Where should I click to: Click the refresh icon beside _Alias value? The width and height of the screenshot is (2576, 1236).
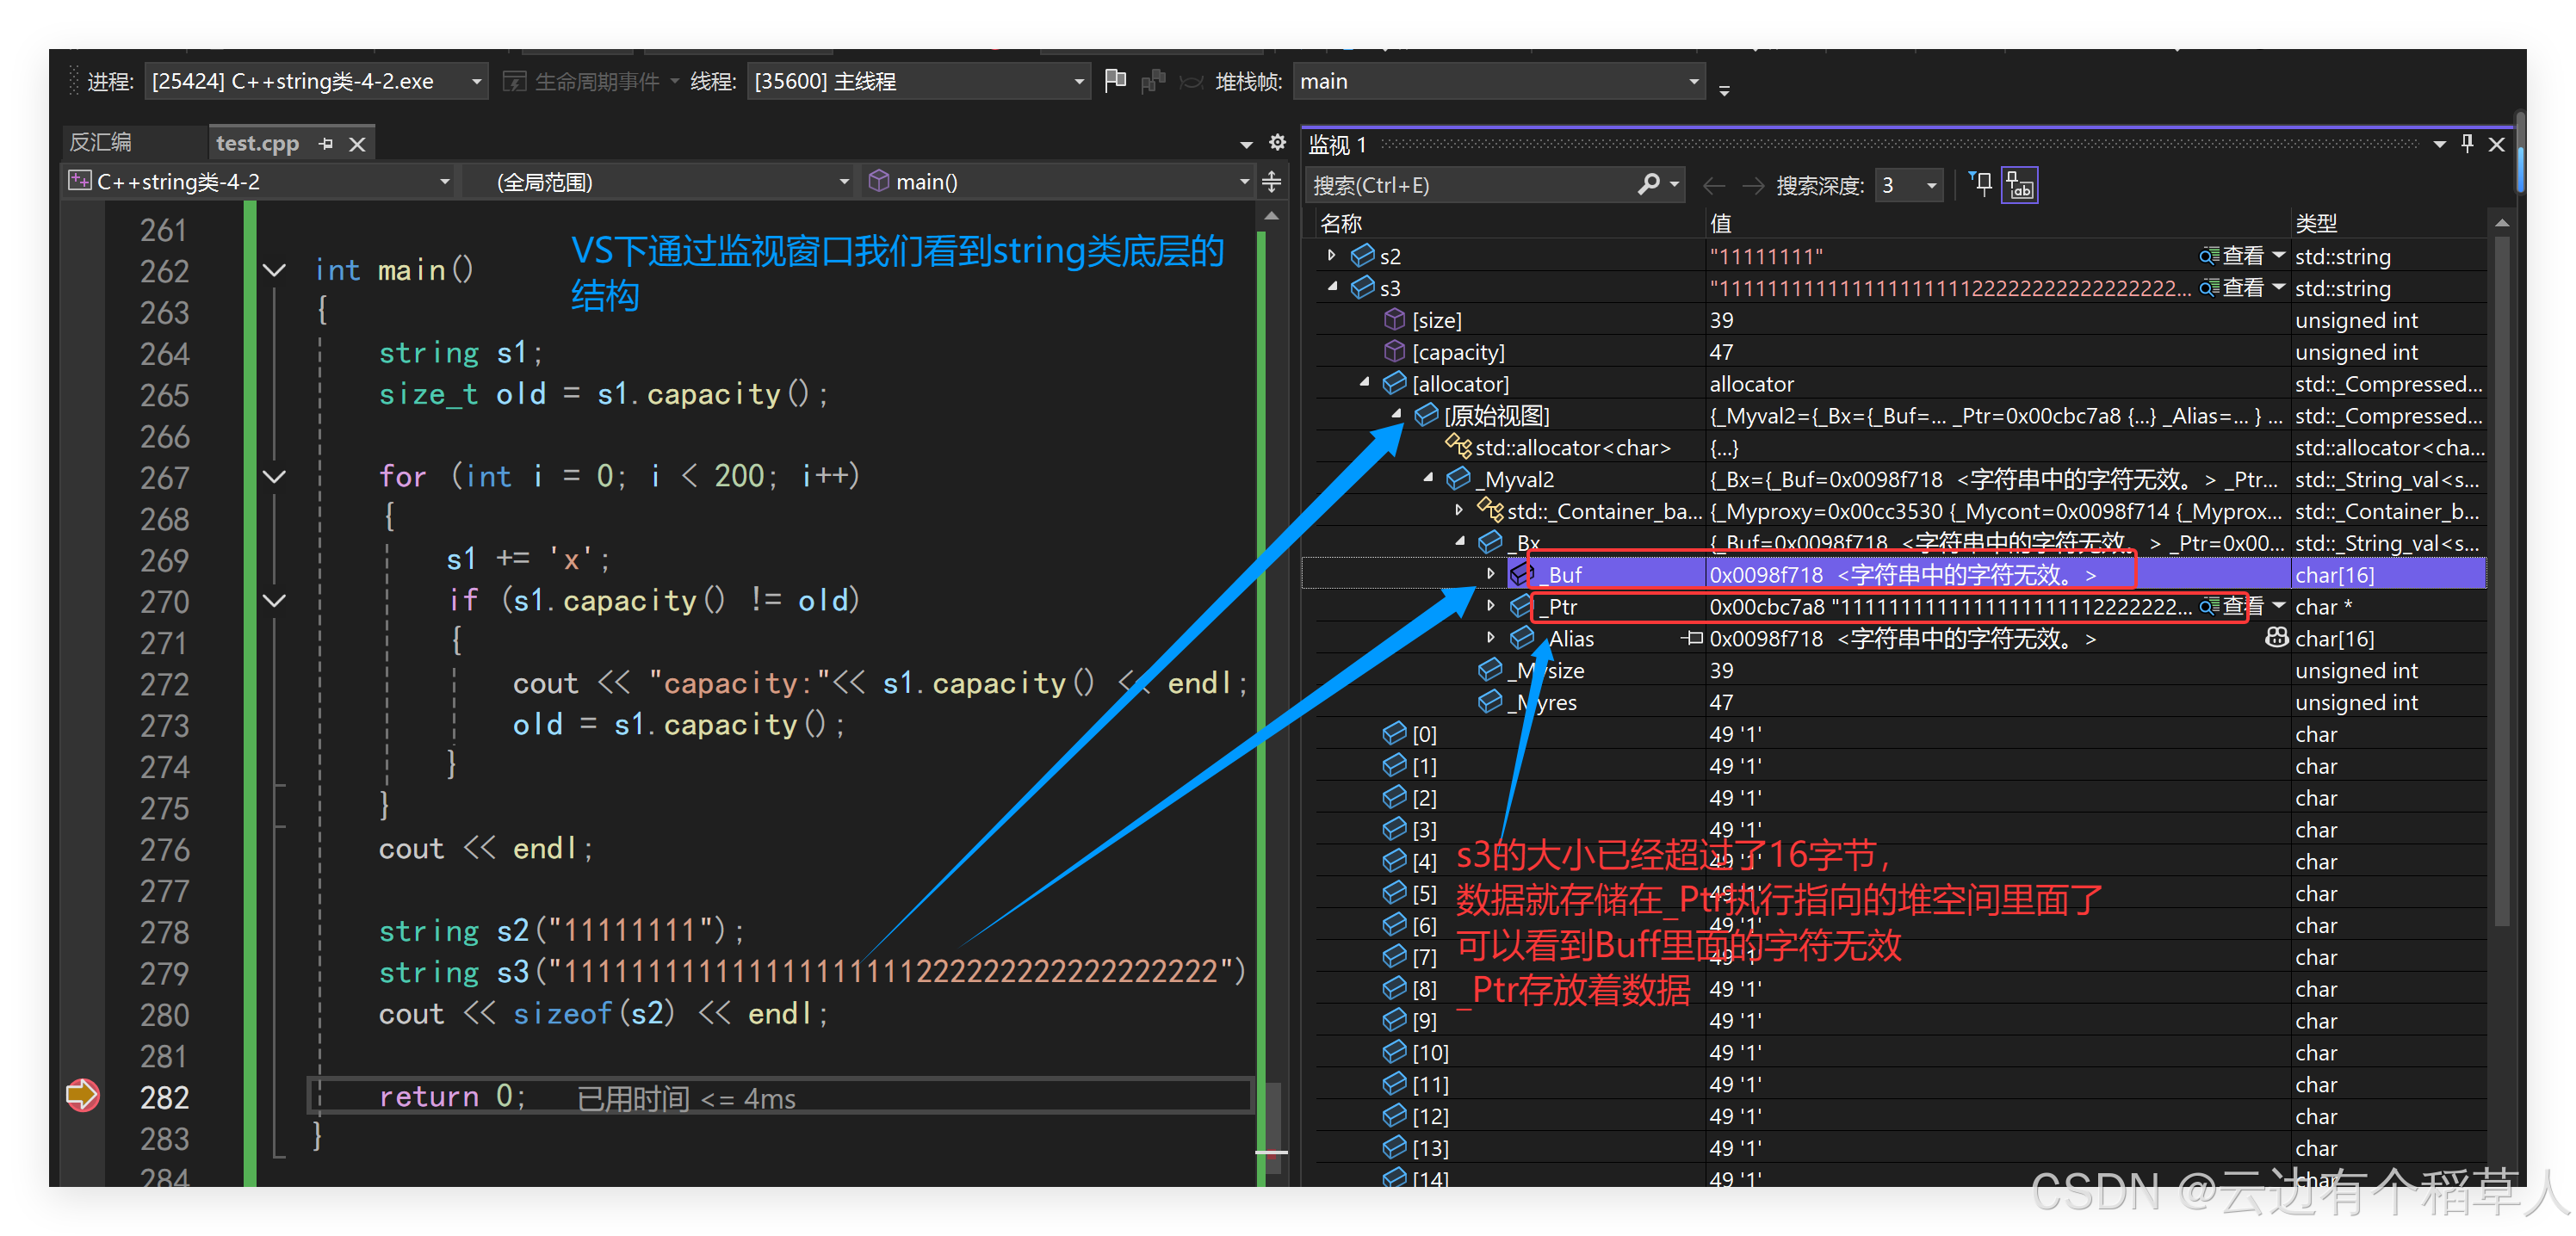(x=2276, y=638)
